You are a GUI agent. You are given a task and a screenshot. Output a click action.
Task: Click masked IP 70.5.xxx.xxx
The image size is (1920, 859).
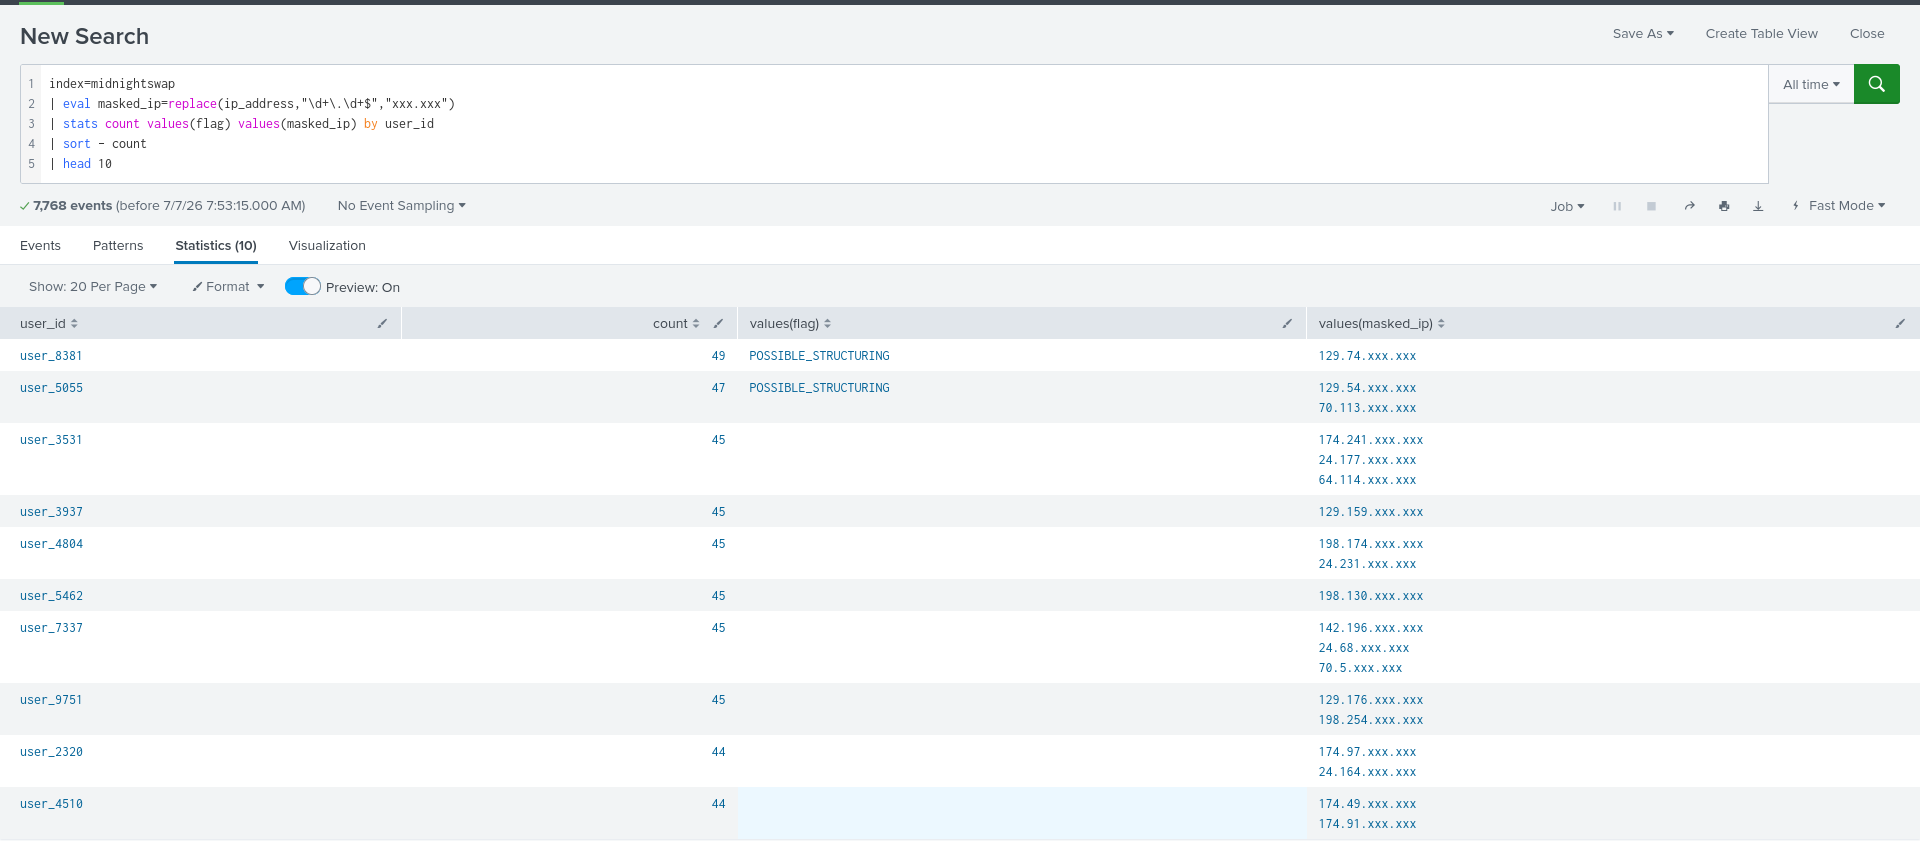tap(1360, 668)
